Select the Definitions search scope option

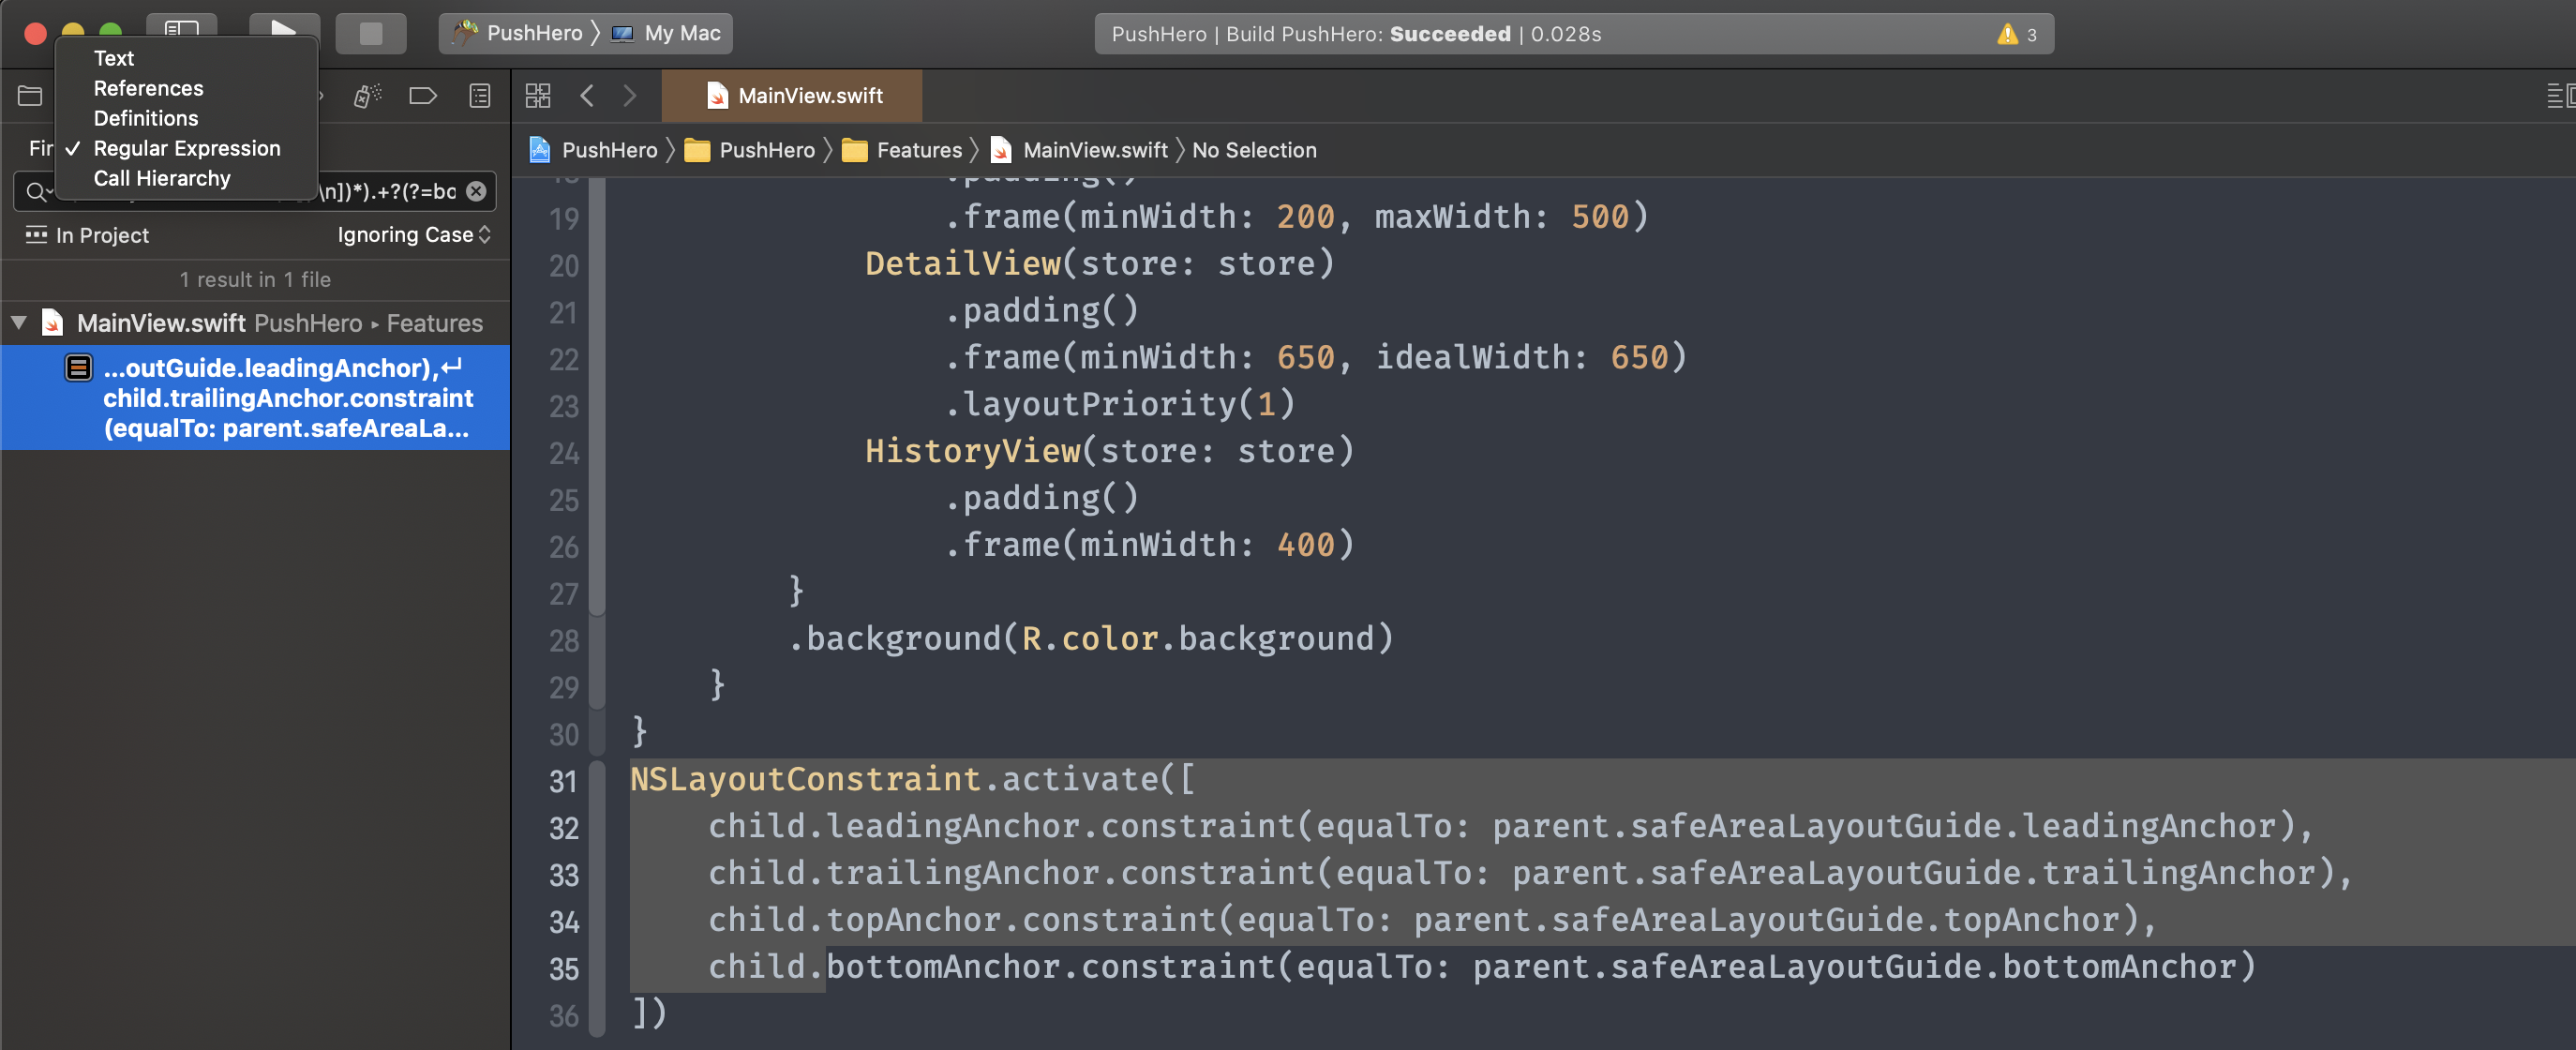[144, 116]
